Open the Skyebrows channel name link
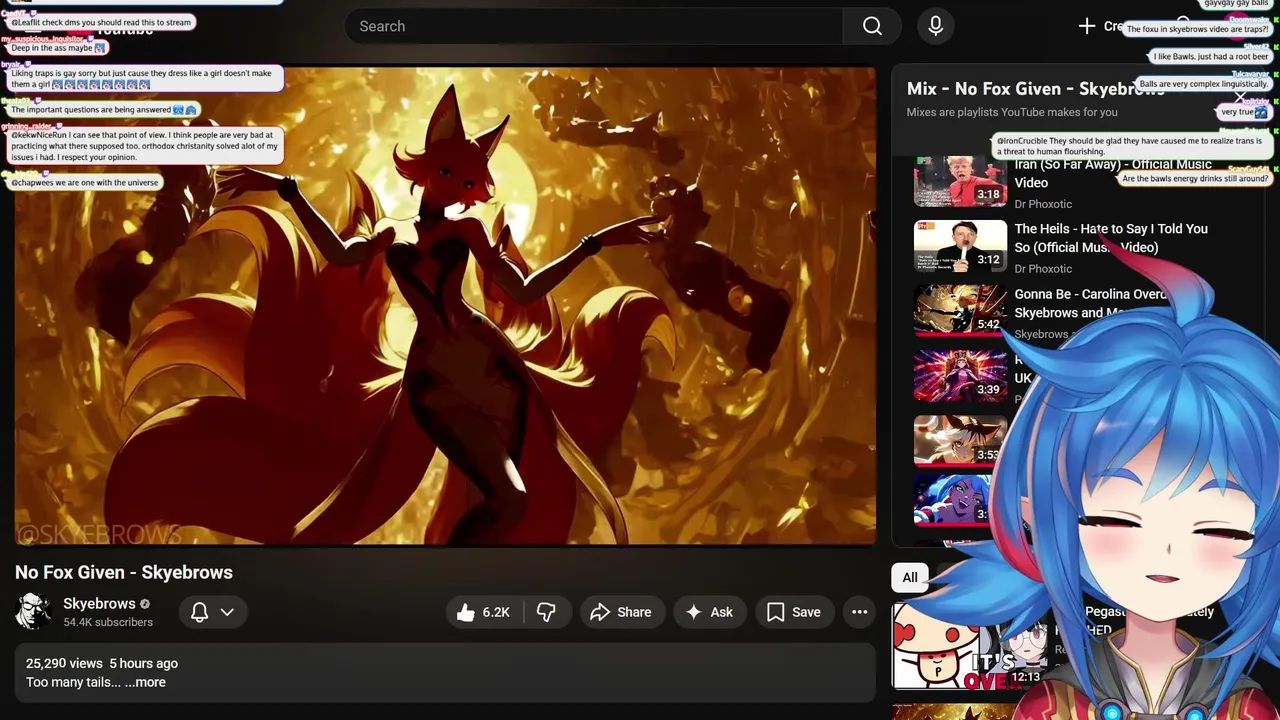This screenshot has width=1280, height=720. tap(99, 604)
